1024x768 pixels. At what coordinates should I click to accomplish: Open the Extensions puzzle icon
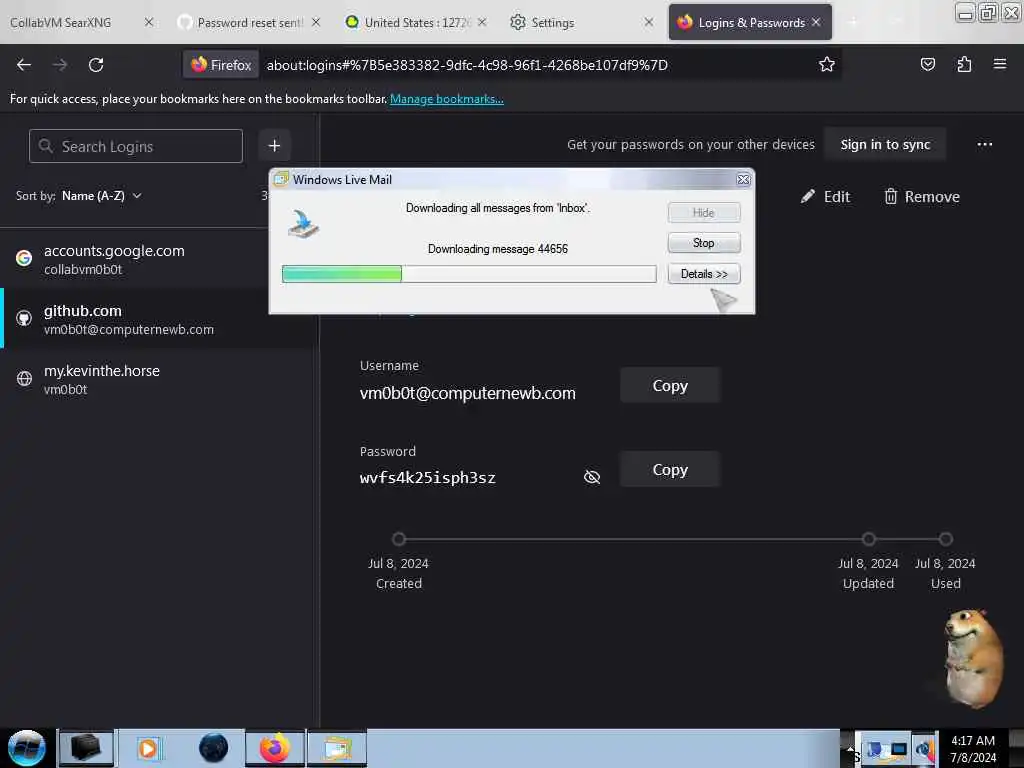coord(964,64)
